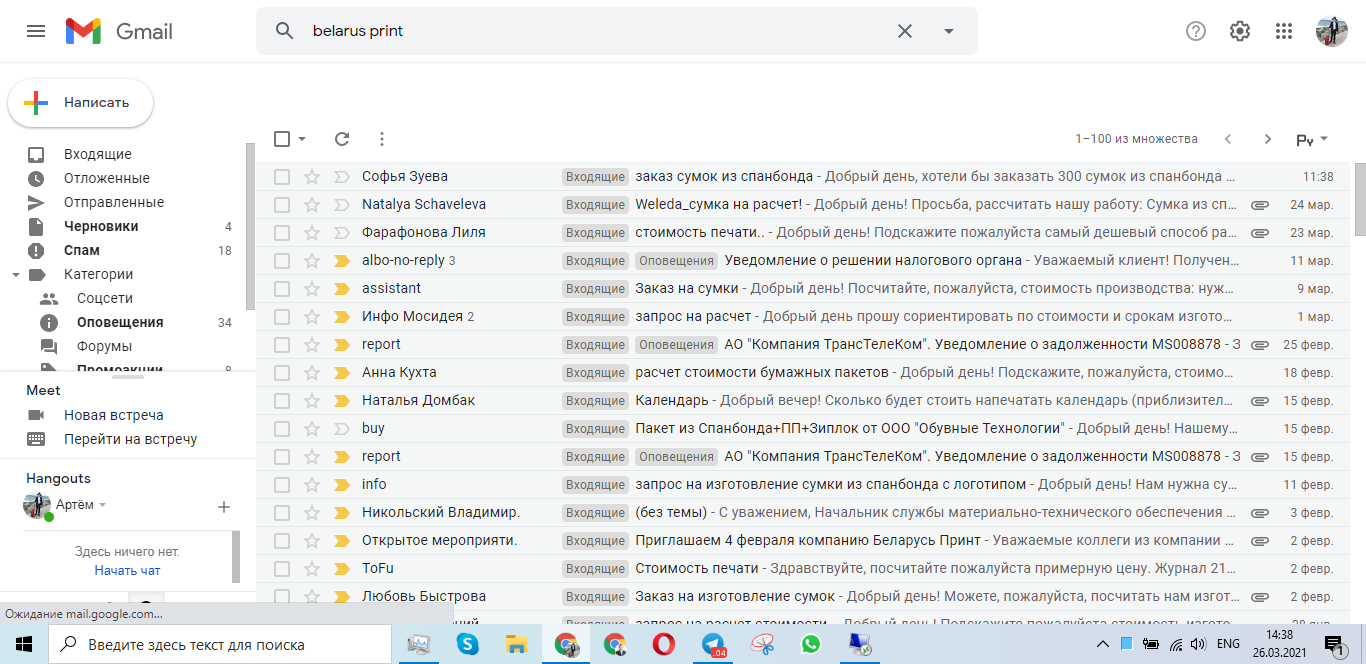Go to the older results page
1366x664 pixels.
[1268, 139]
